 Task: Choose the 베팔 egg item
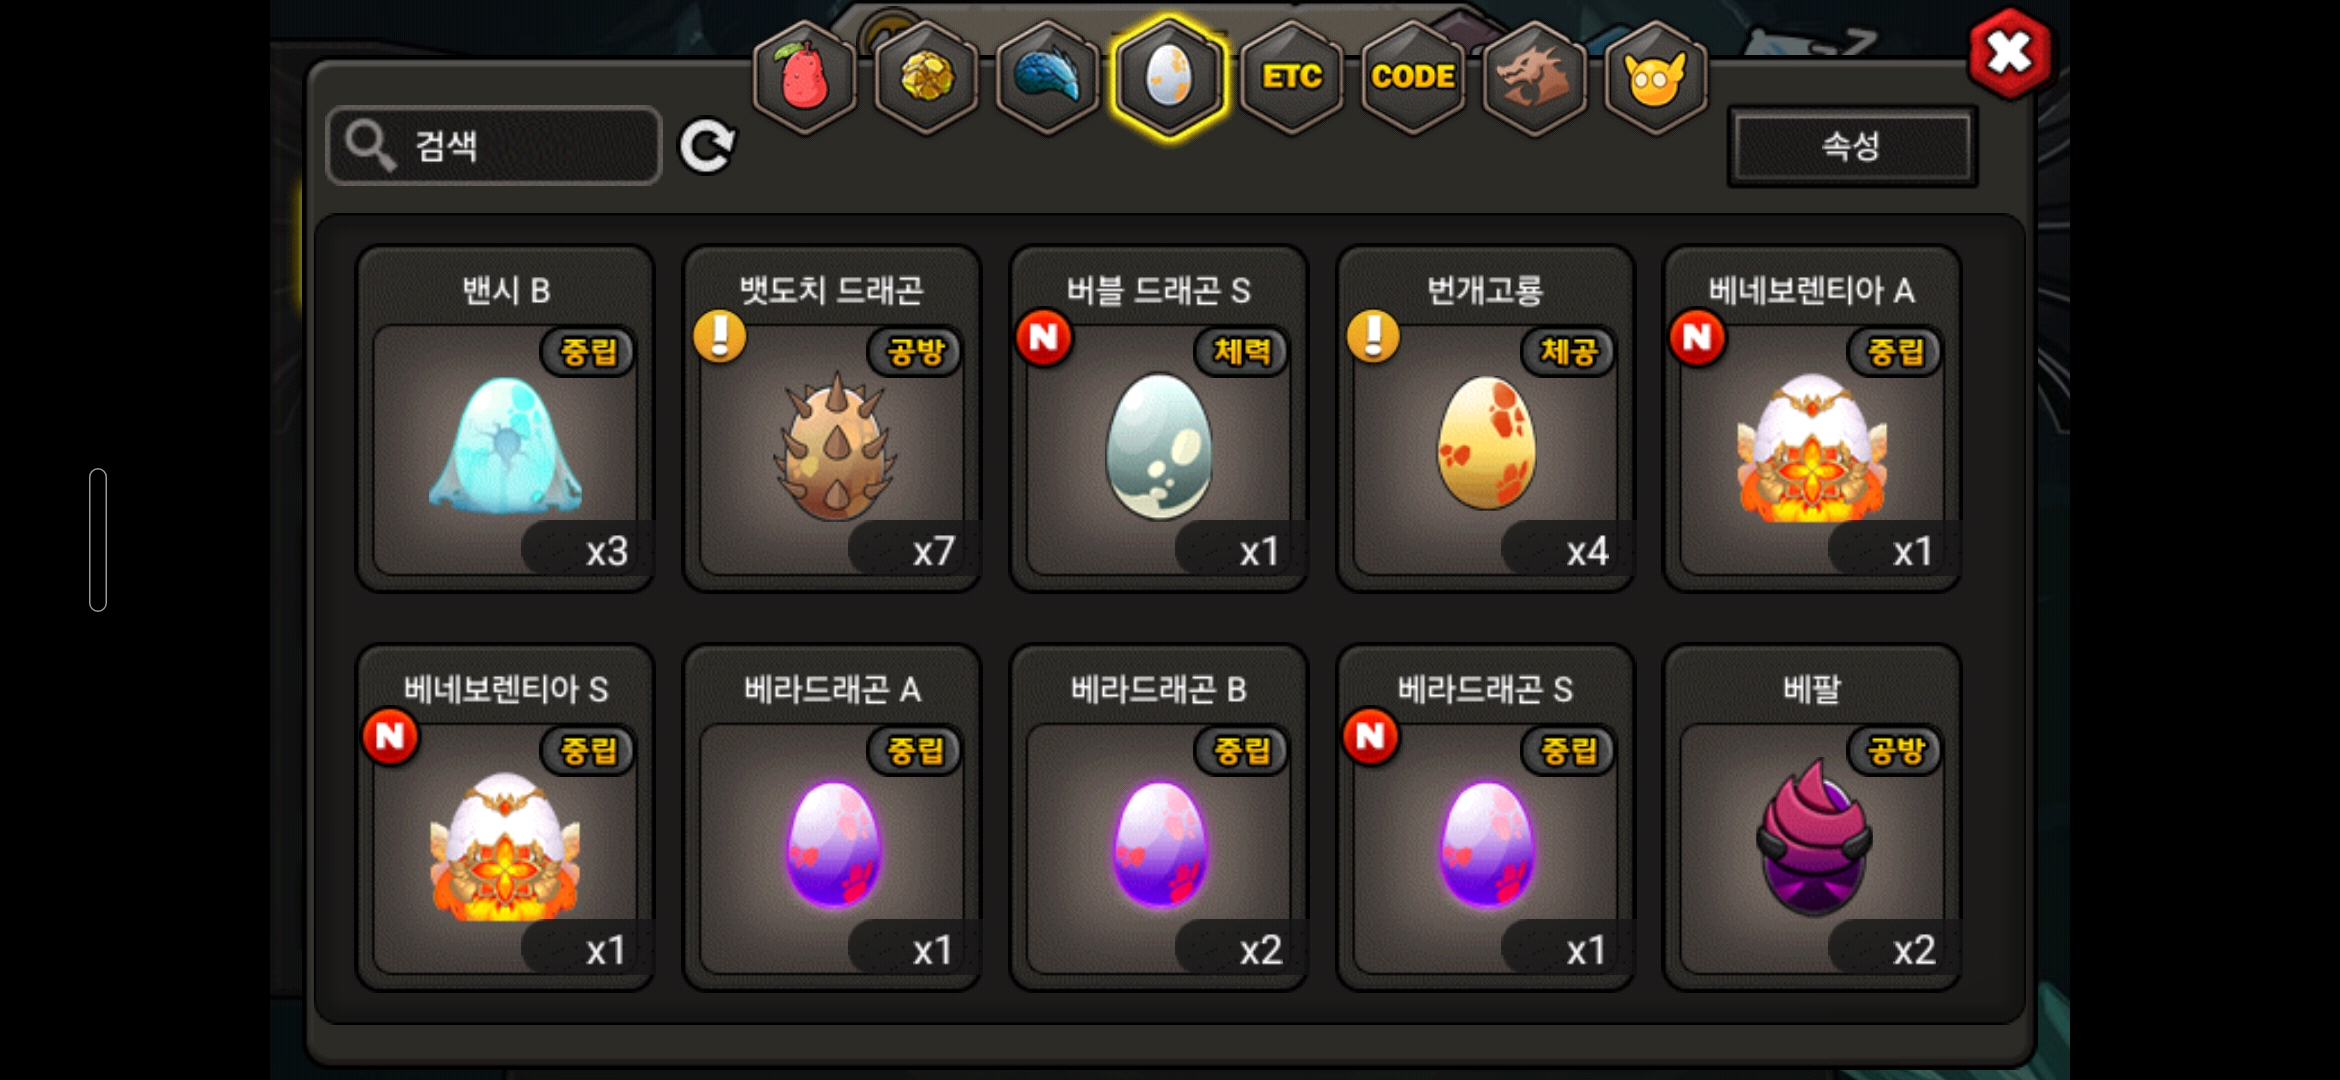[x=1812, y=818]
